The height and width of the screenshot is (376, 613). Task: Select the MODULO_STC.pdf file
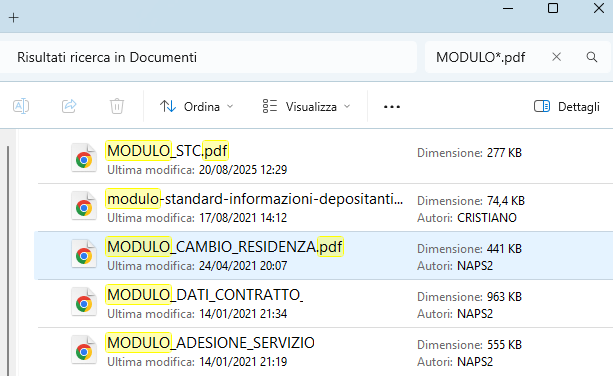click(324, 159)
